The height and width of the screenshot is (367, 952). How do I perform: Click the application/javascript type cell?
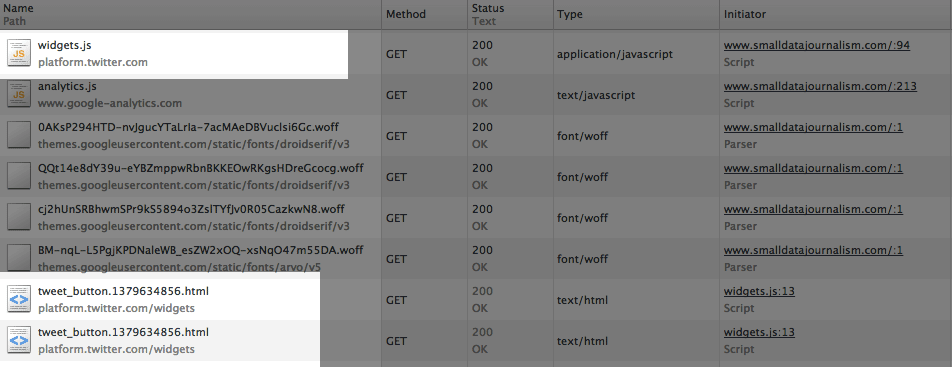coord(614,54)
